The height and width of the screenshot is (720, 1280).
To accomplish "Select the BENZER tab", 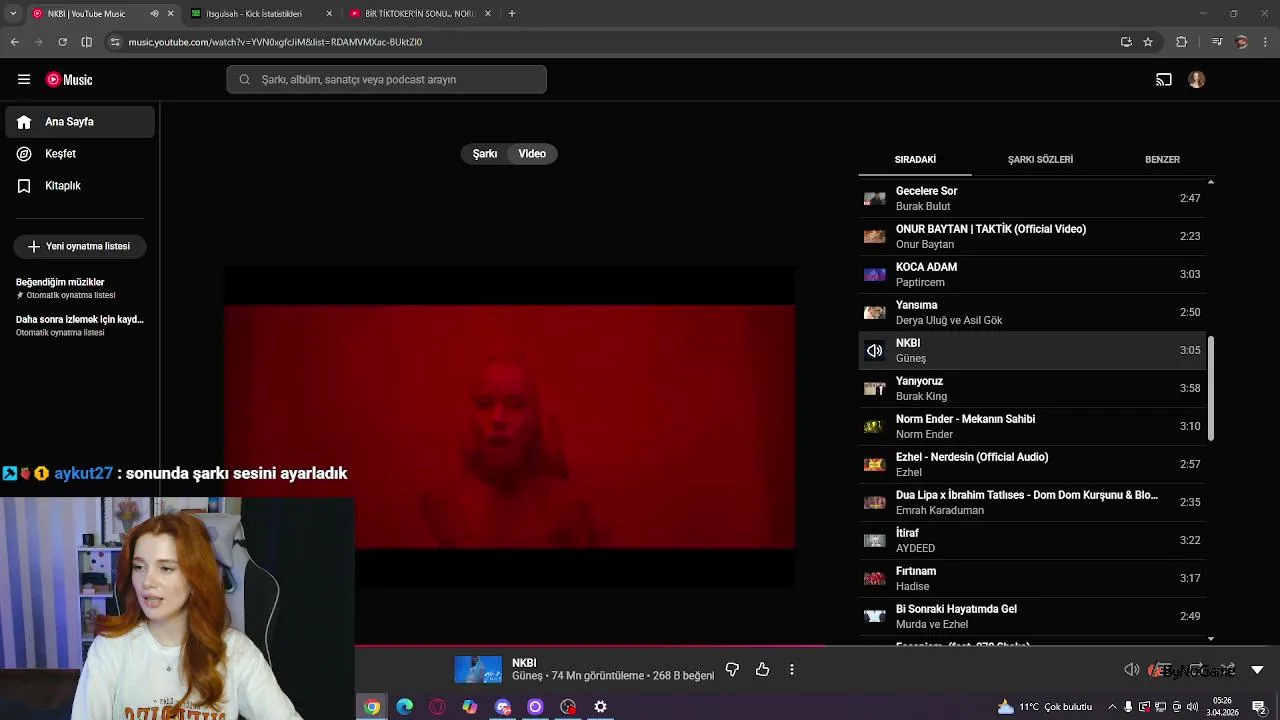I will [1162, 160].
